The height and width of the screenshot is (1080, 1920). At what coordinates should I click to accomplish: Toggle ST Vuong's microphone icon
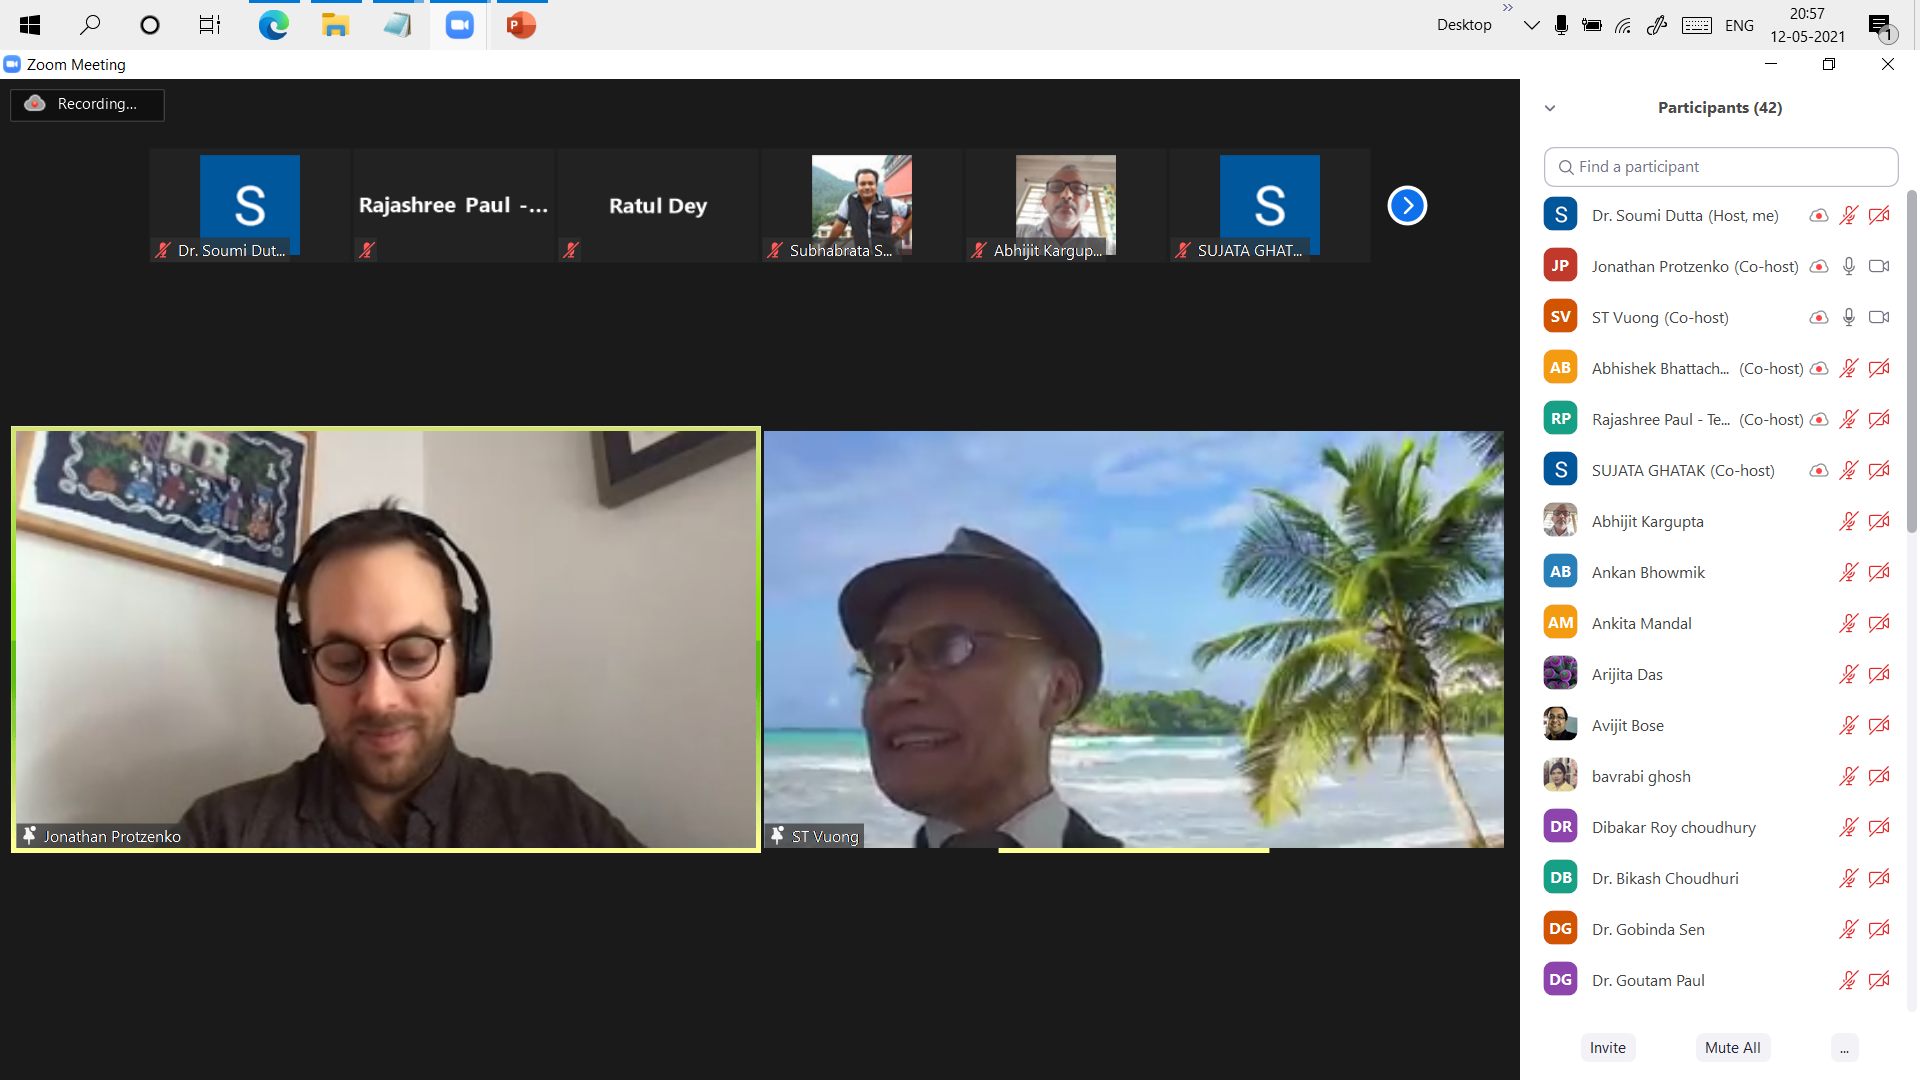pos(1849,317)
